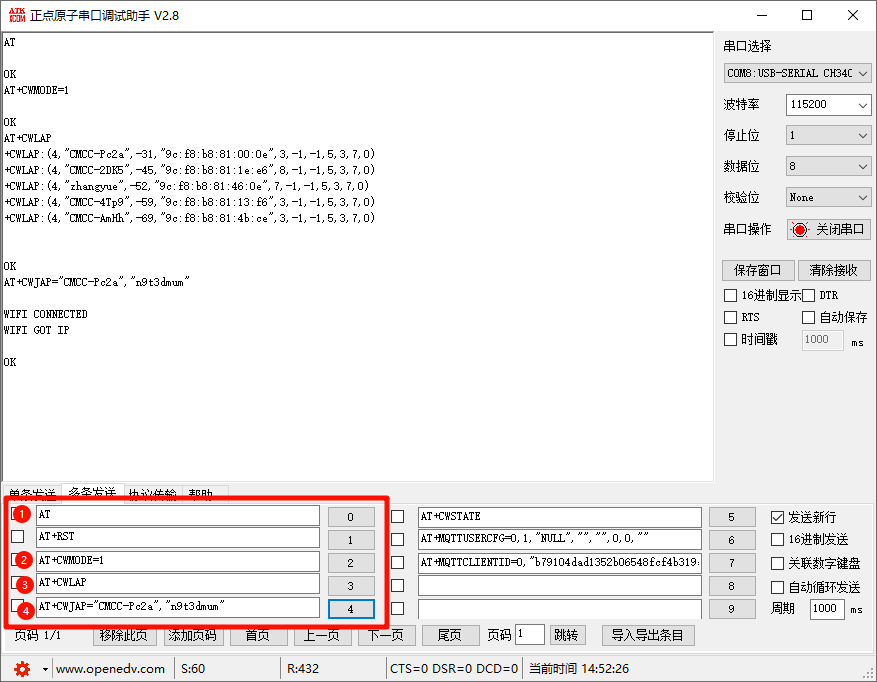Screen dimensions: 877x682
Task: Enable the RTS checkbox
Action: point(728,316)
